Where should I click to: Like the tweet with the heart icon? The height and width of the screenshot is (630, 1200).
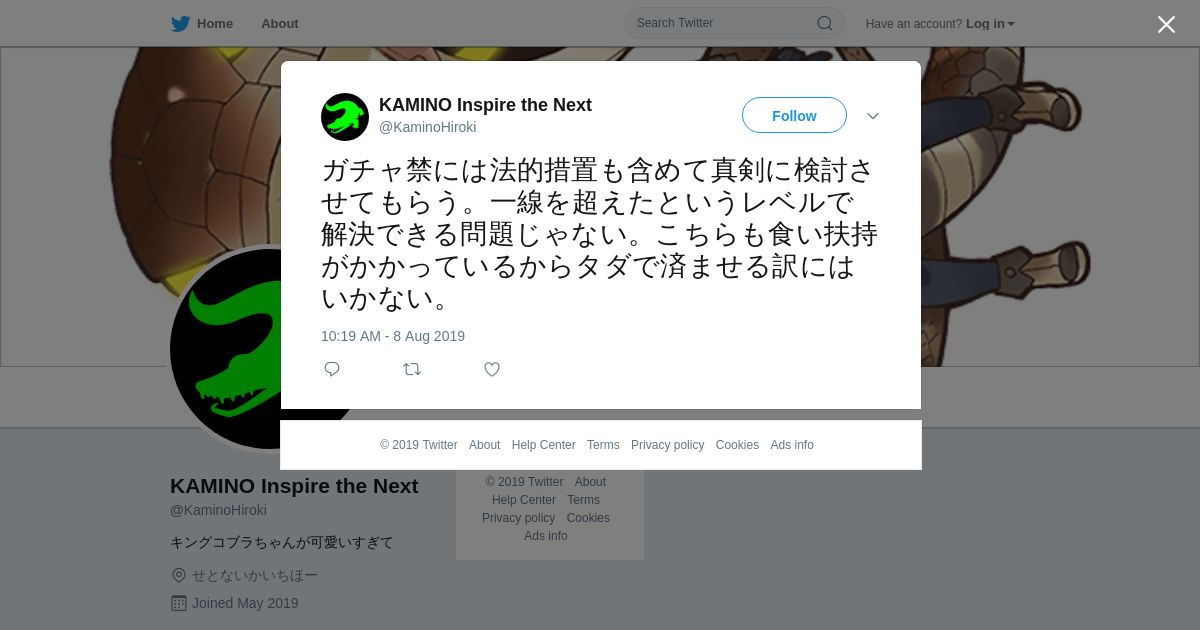tap(492, 369)
